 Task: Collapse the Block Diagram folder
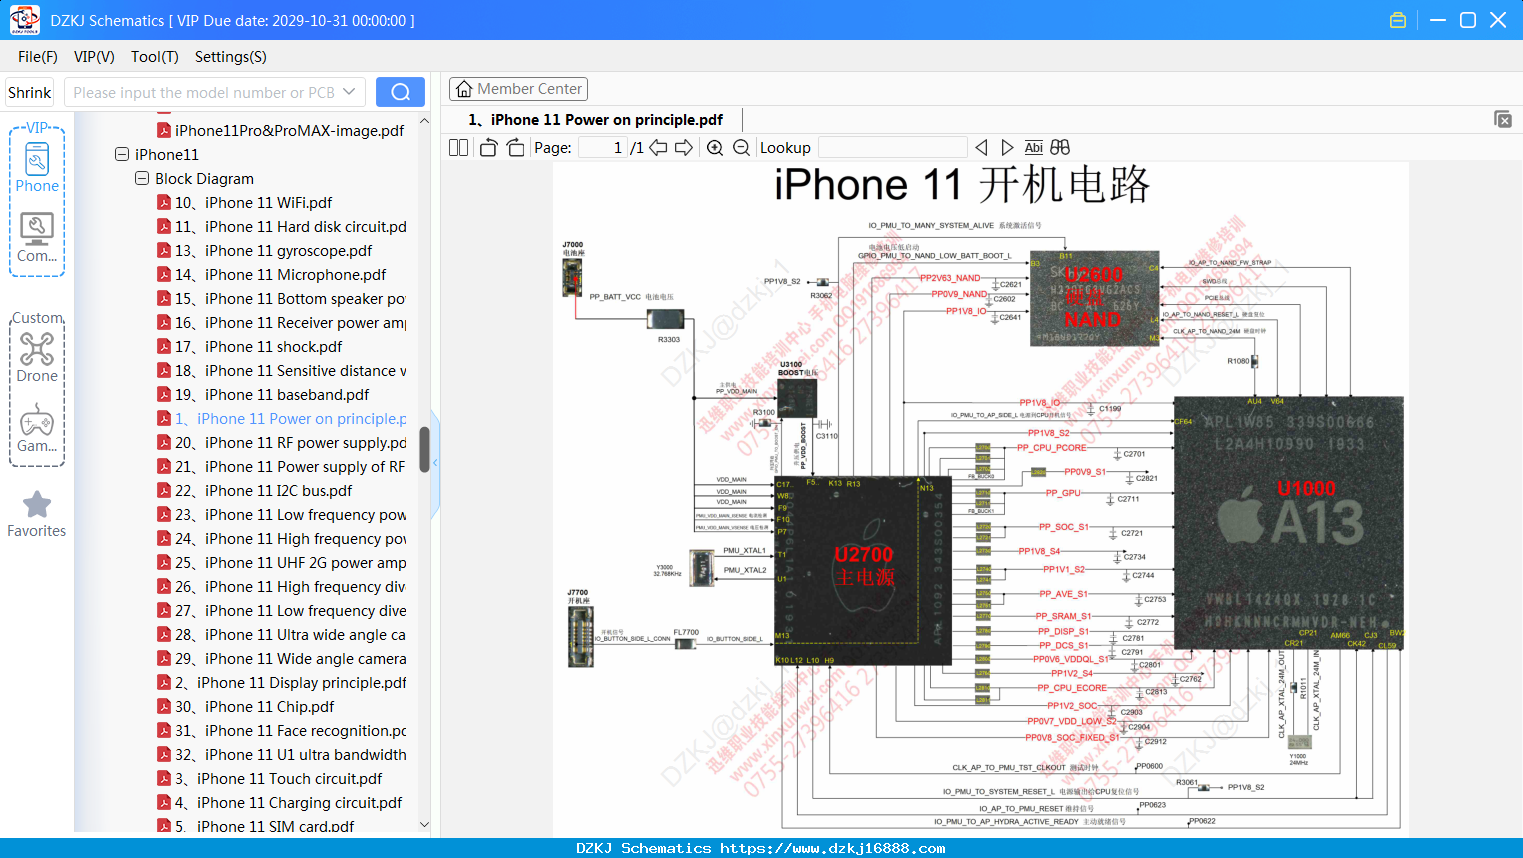(142, 178)
